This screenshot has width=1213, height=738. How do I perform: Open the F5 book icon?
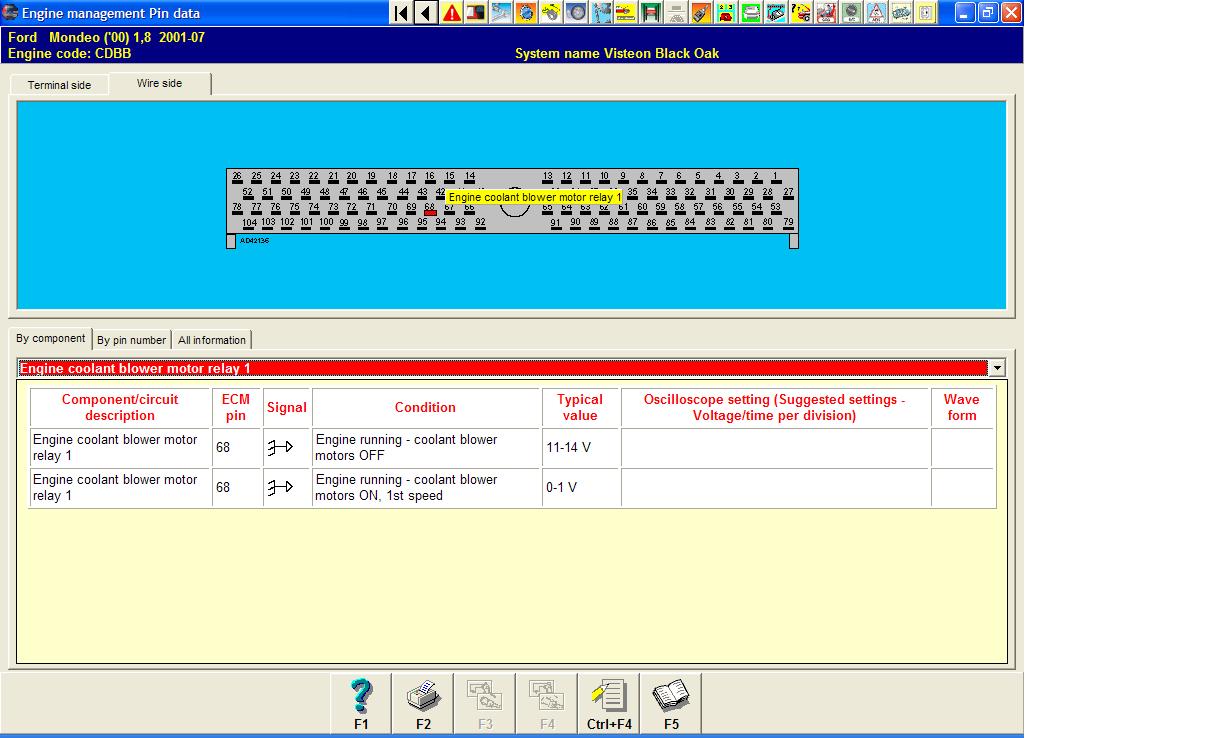coord(671,704)
